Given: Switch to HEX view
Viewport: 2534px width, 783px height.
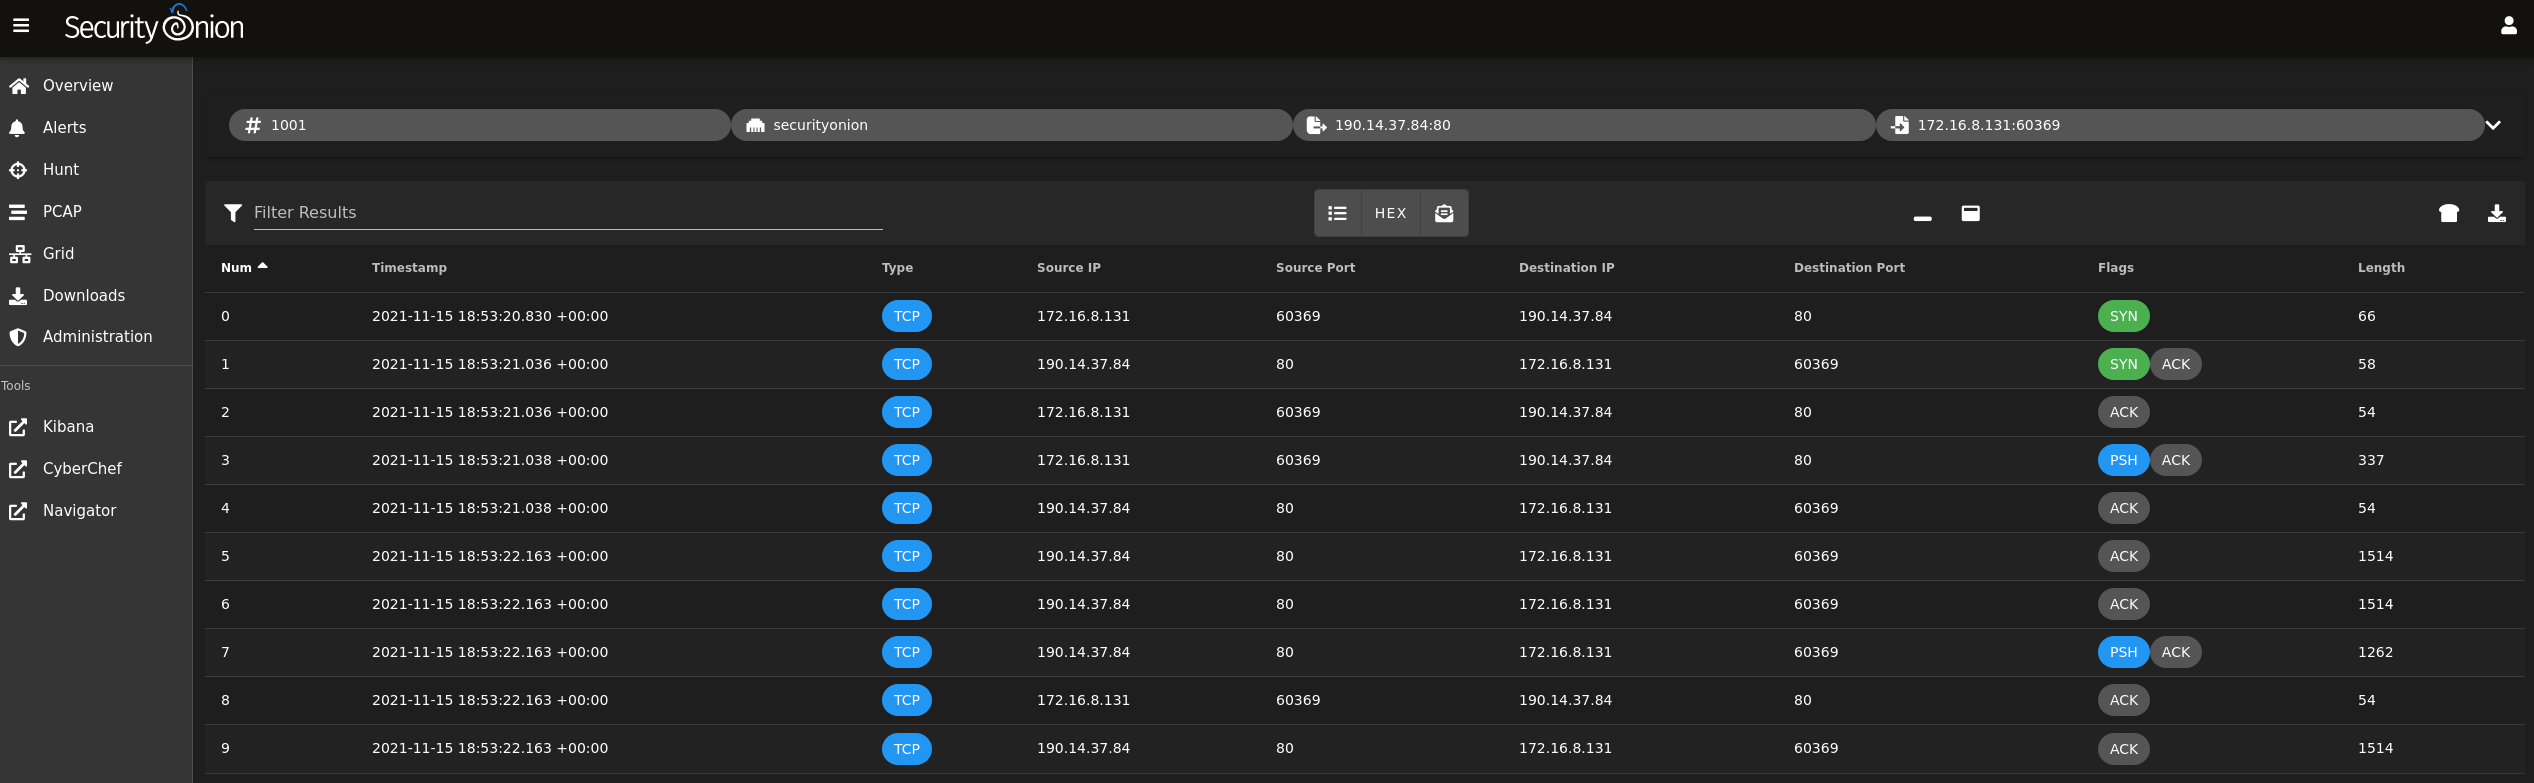Looking at the screenshot, I should [1390, 213].
